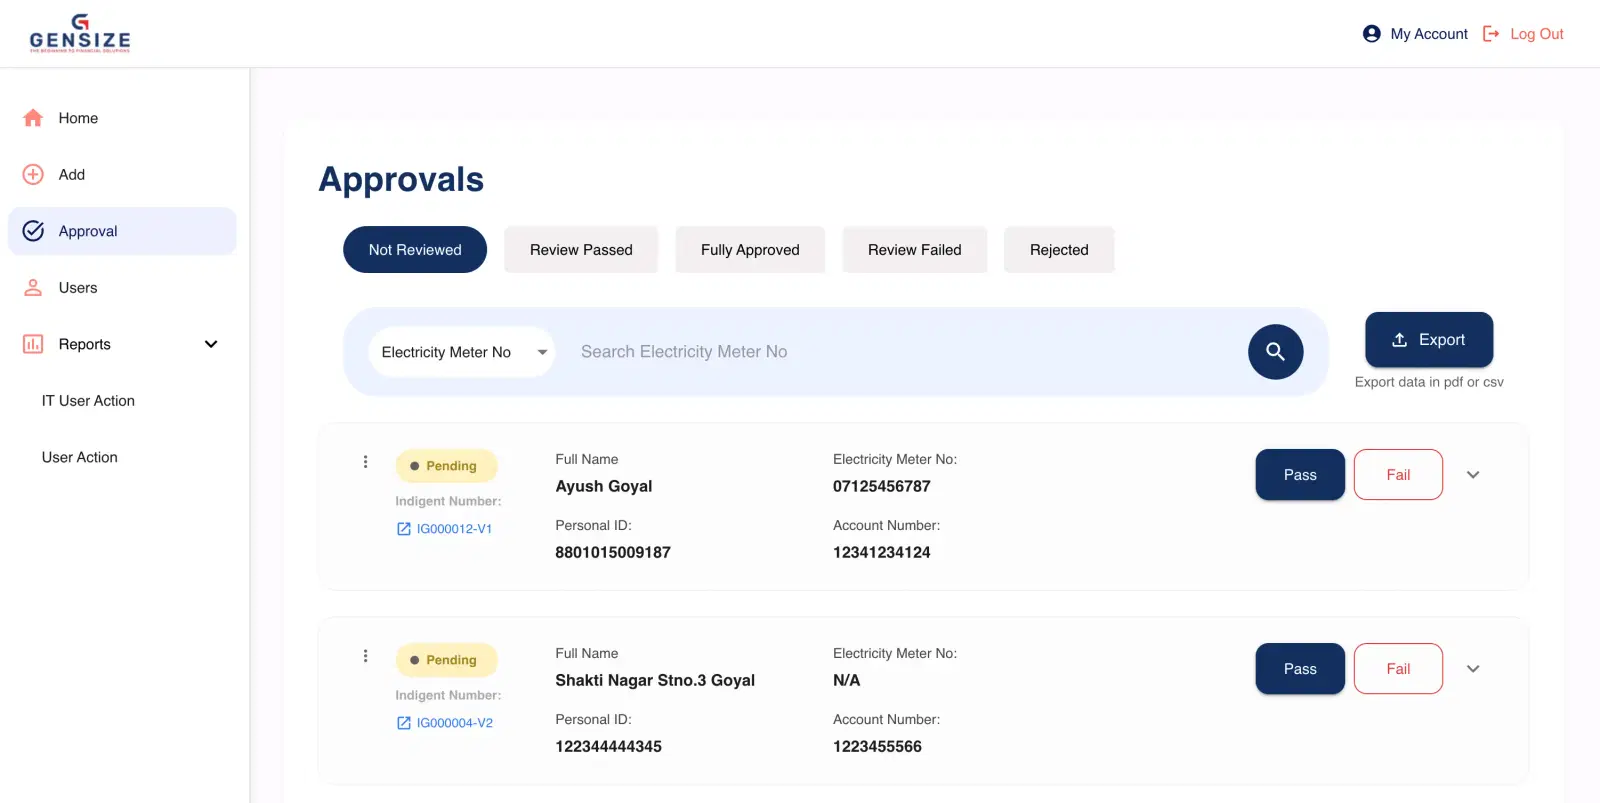Open User Action report

tap(80, 457)
